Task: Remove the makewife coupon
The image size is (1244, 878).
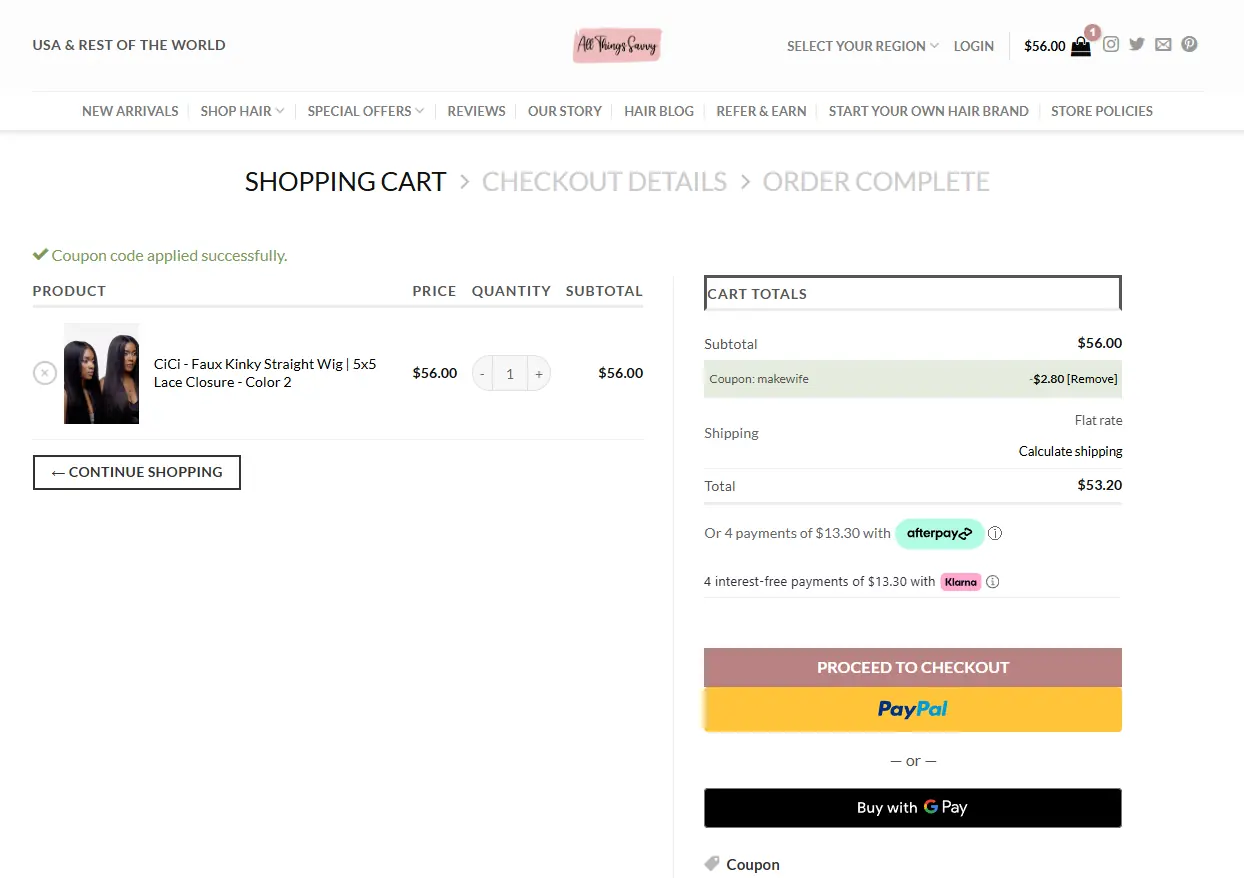Action: tap(1096, 379)
